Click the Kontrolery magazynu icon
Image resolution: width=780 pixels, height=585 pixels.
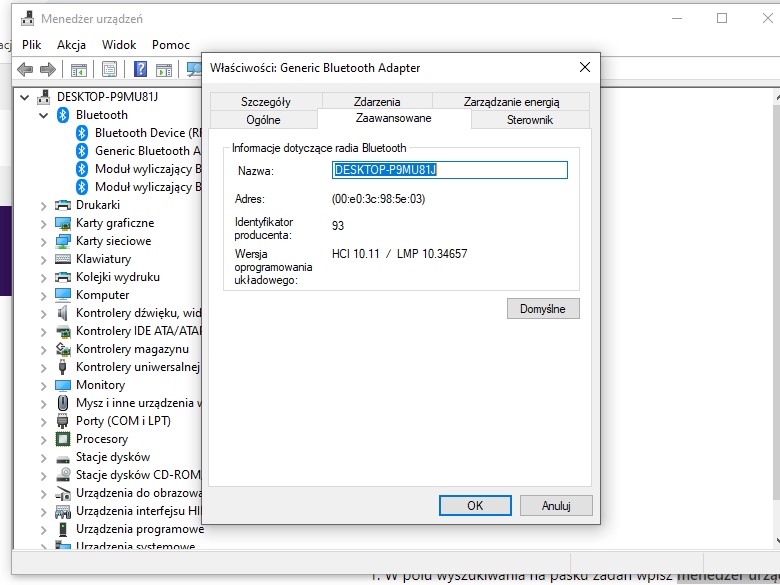click(x=63, y=349)
